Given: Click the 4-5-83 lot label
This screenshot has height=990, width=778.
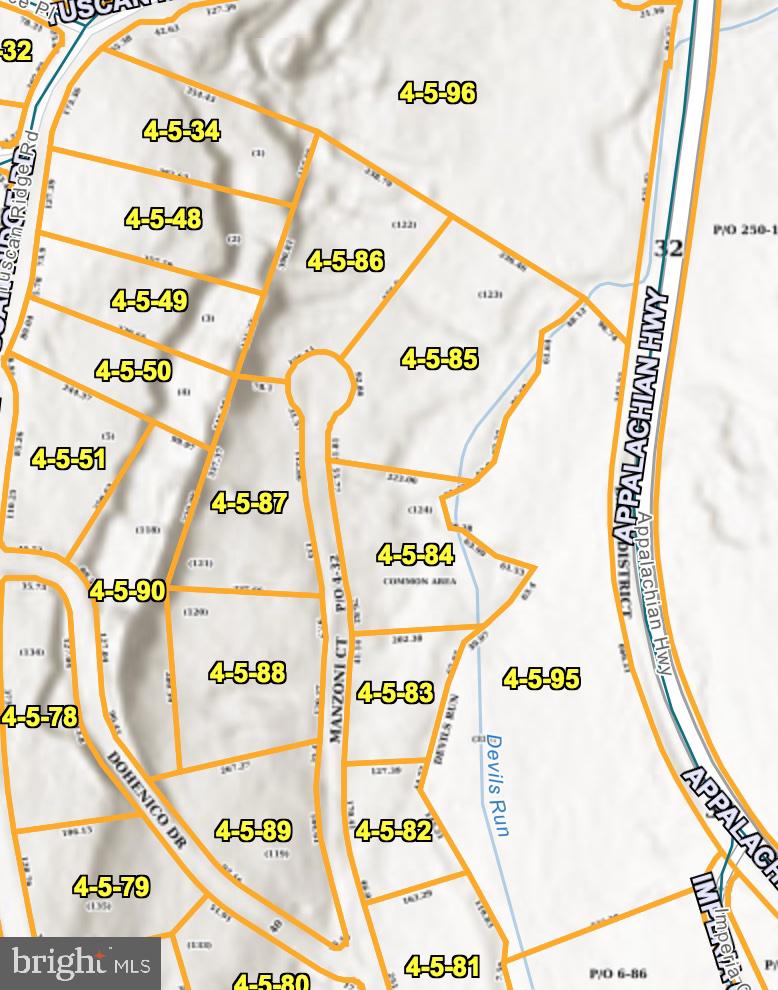Looking at the screenshot, I should click(395, 692).
